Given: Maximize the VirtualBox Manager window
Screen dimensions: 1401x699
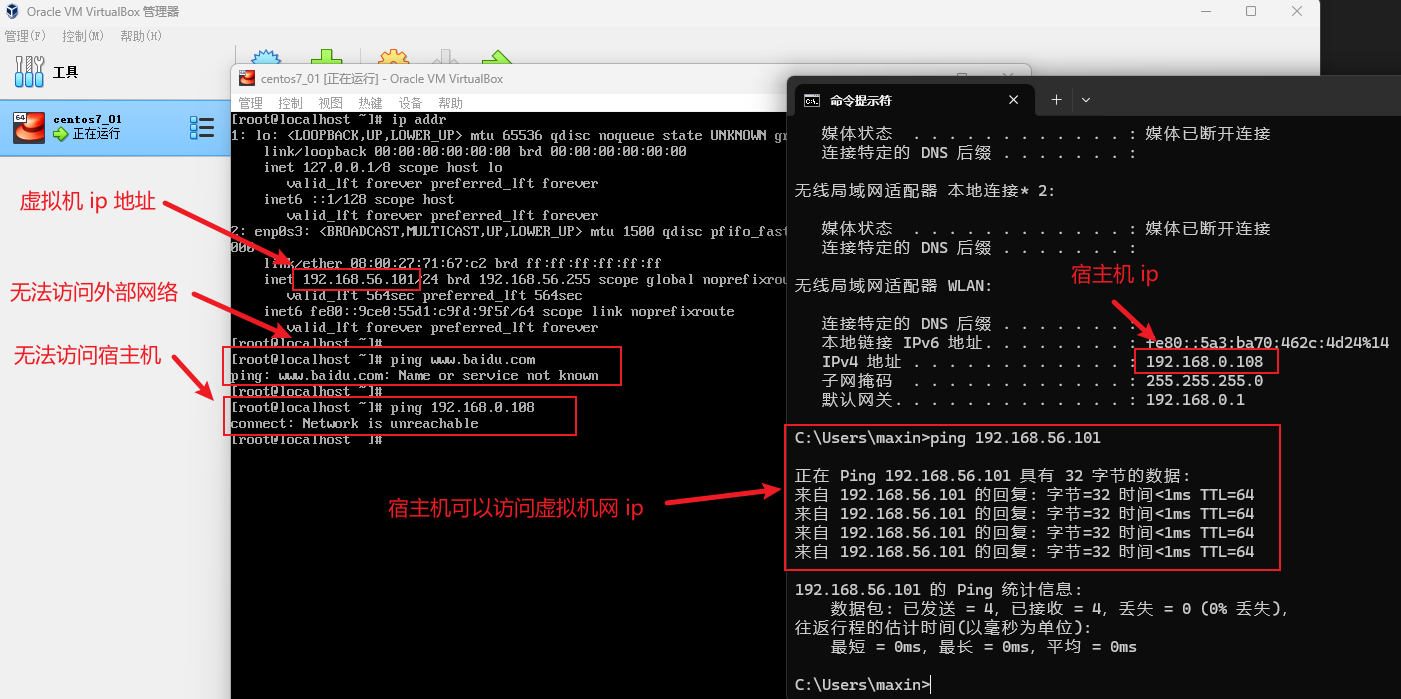Looking at the screenshot, I should point(1251,11).
